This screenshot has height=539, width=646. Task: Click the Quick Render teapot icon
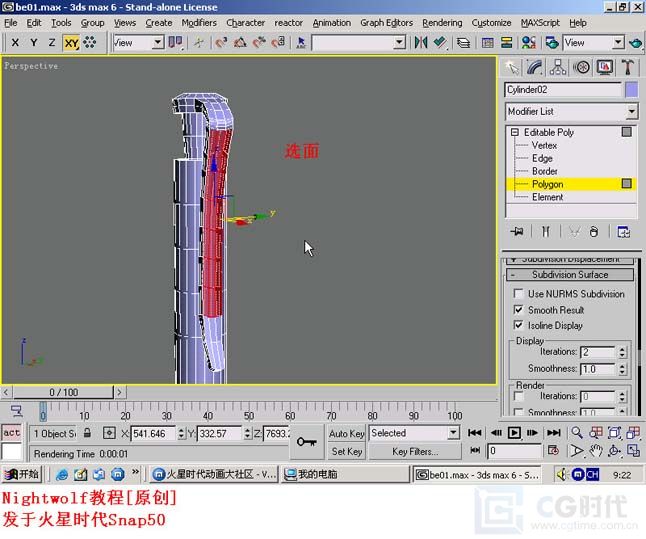coord(636,42)
